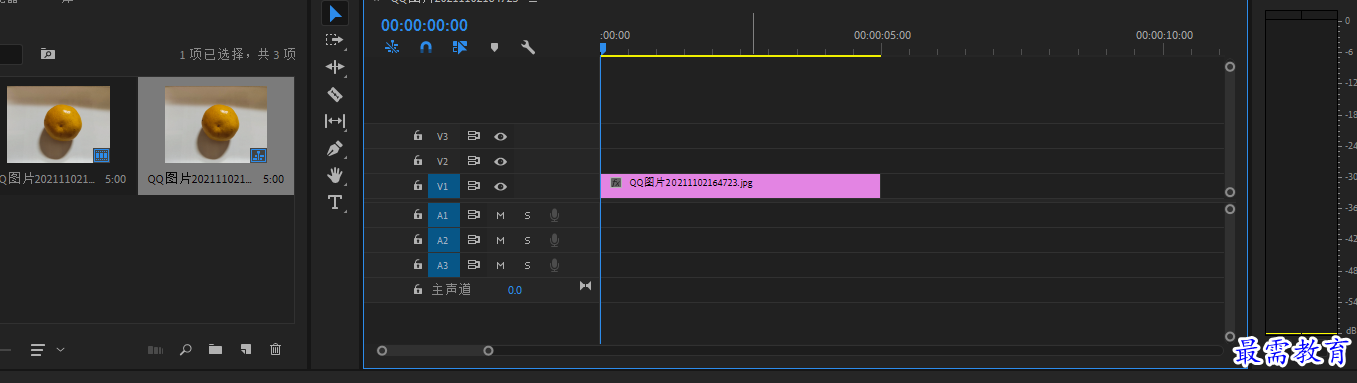Viewport: 1357px width, 383px height.
Task: Toggle insert sequences as nests button
Action: 392,47
